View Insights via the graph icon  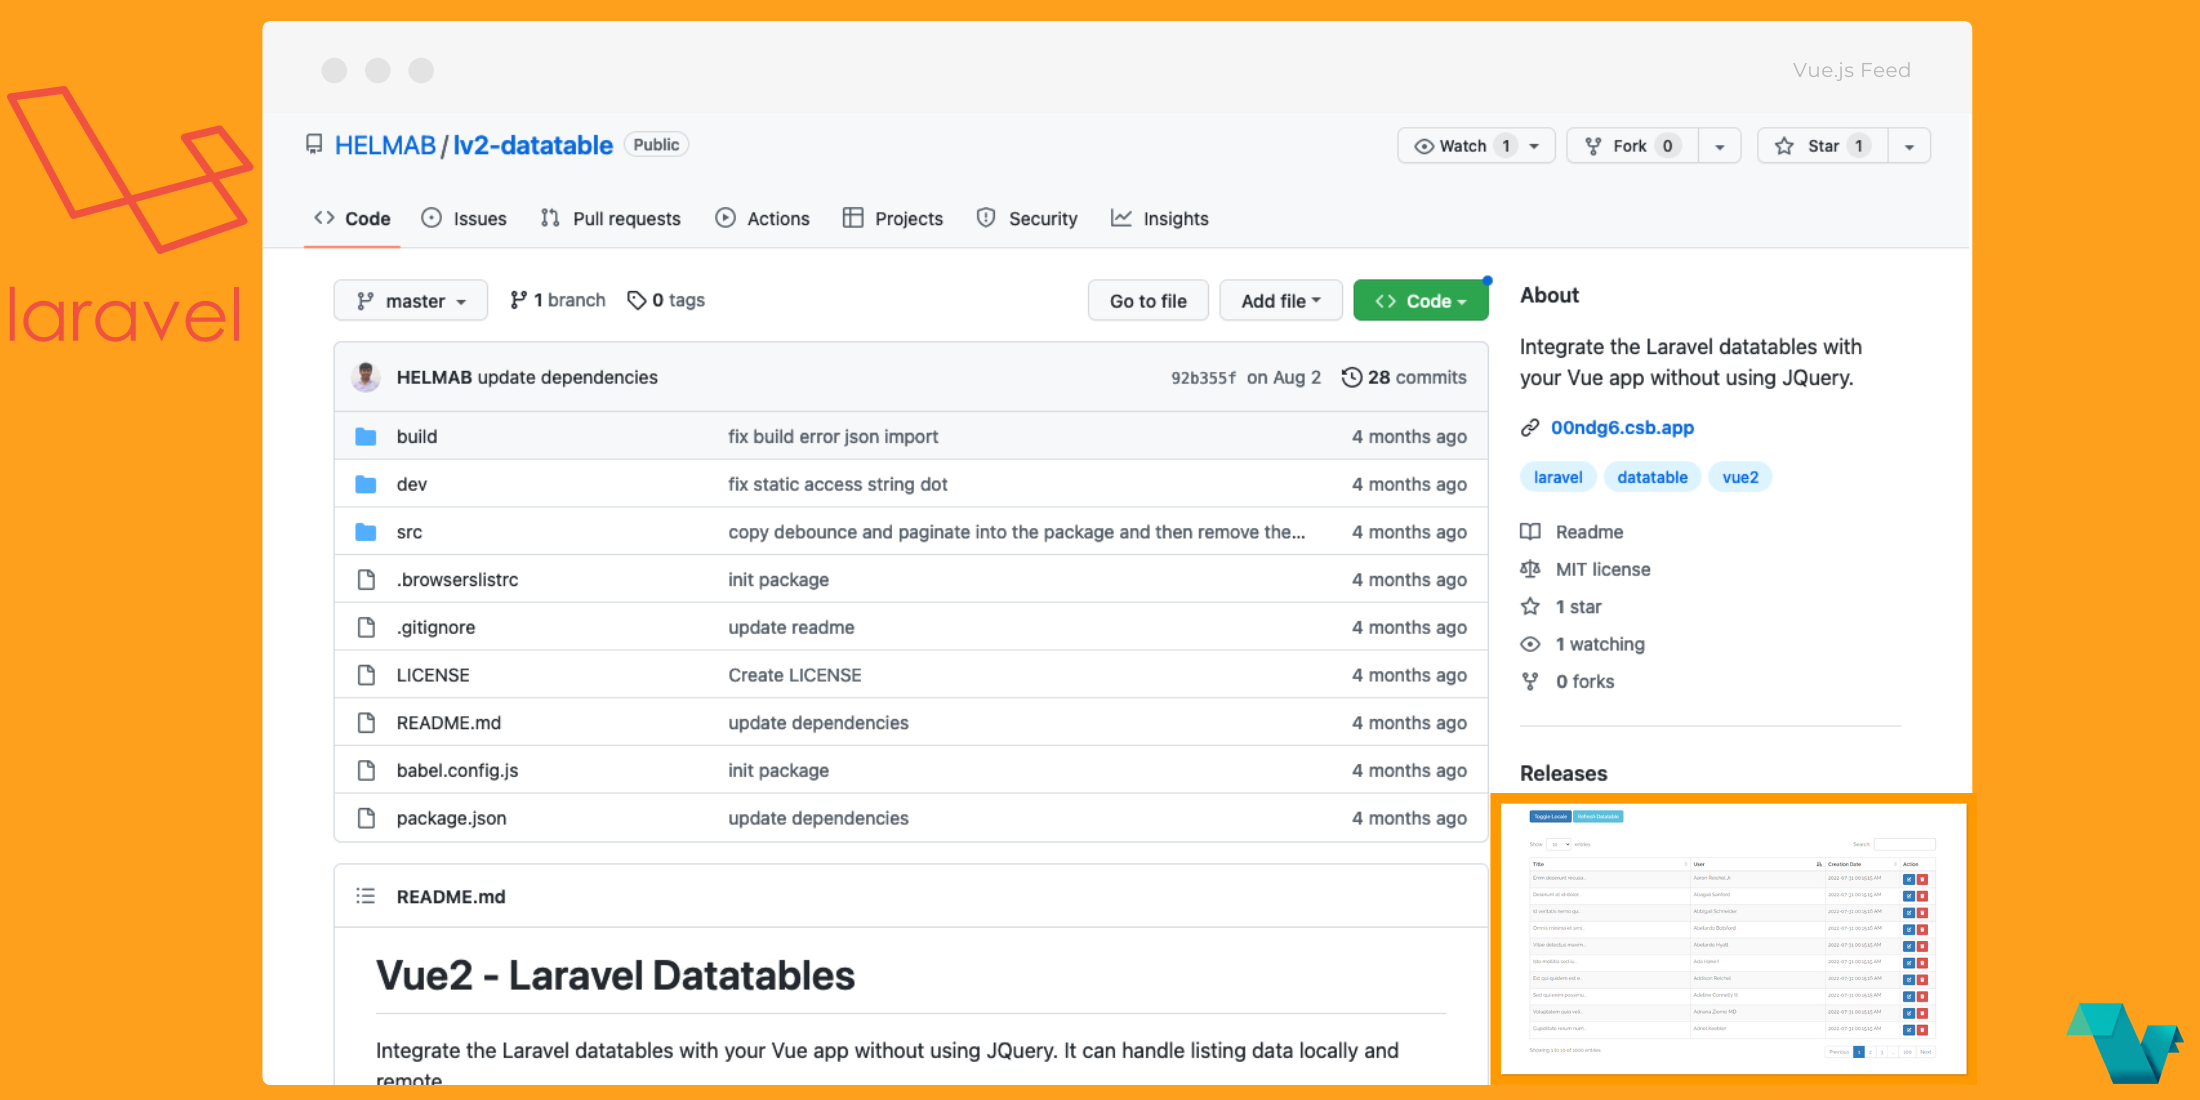1122,218
